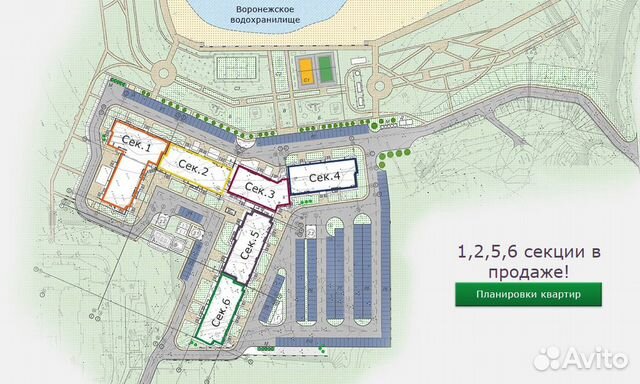This screenshot has height=384, width=640.
Task: Click the '1,2,5,6 секции в продаже!' text
Action: point(529,262)
